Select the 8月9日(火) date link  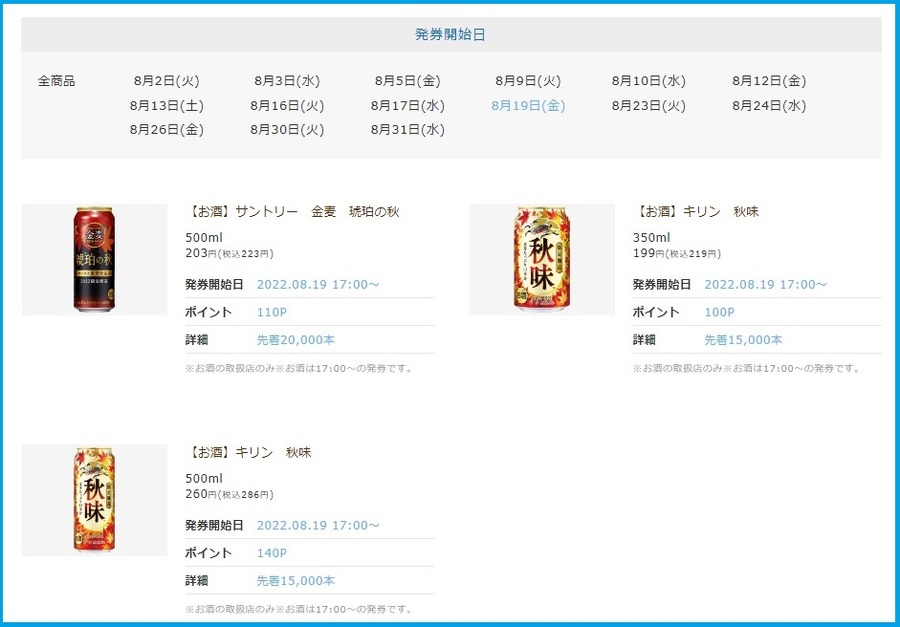pos(528,81)
